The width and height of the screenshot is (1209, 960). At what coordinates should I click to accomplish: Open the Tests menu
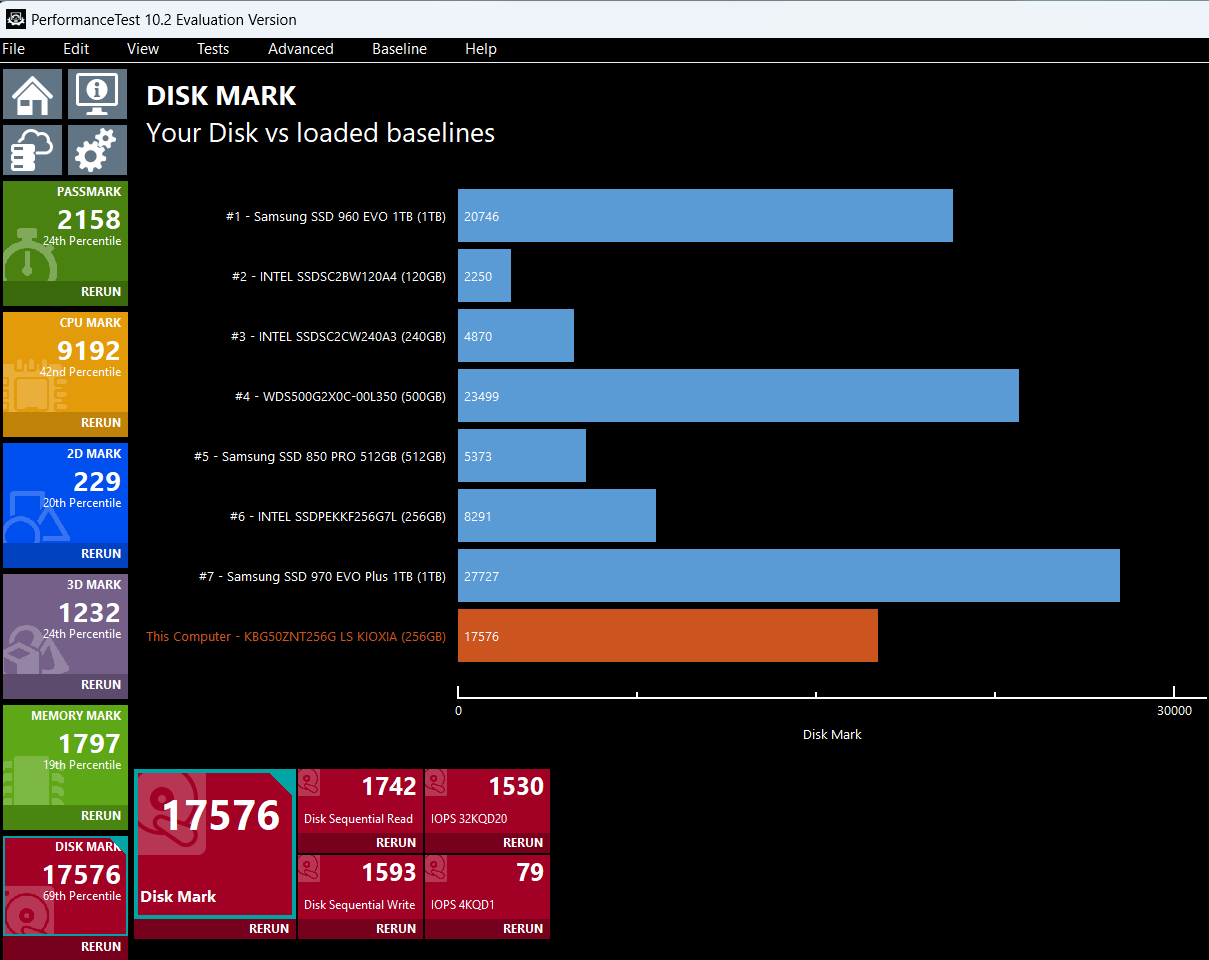coord(212,49)
